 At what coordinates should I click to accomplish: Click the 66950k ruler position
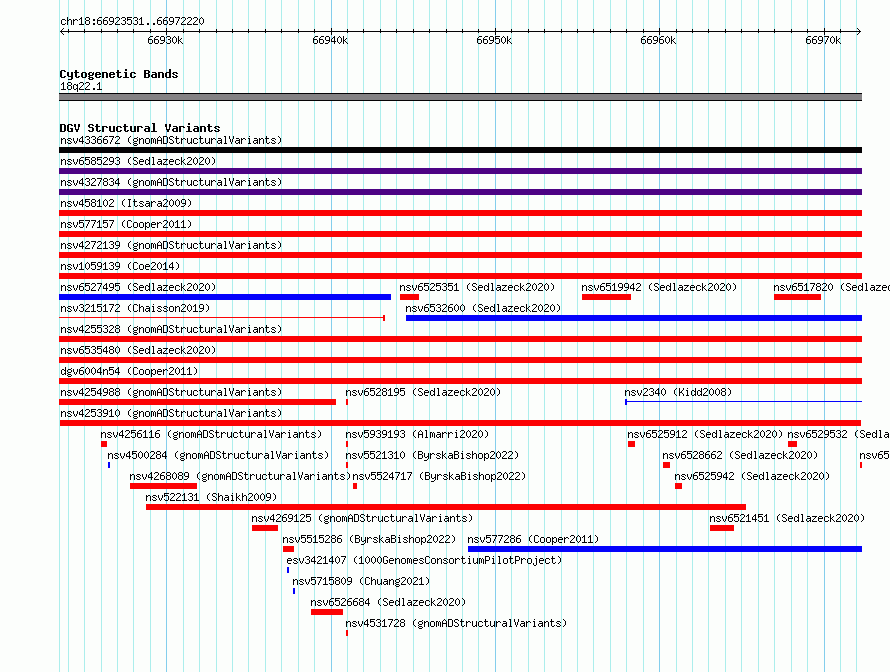tap(494, 40)
